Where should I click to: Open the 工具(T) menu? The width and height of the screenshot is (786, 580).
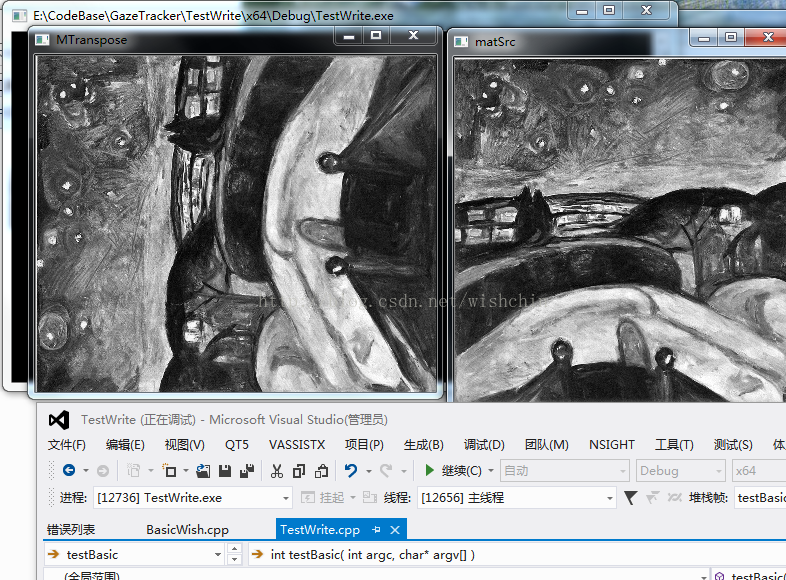tap(674, 445)
